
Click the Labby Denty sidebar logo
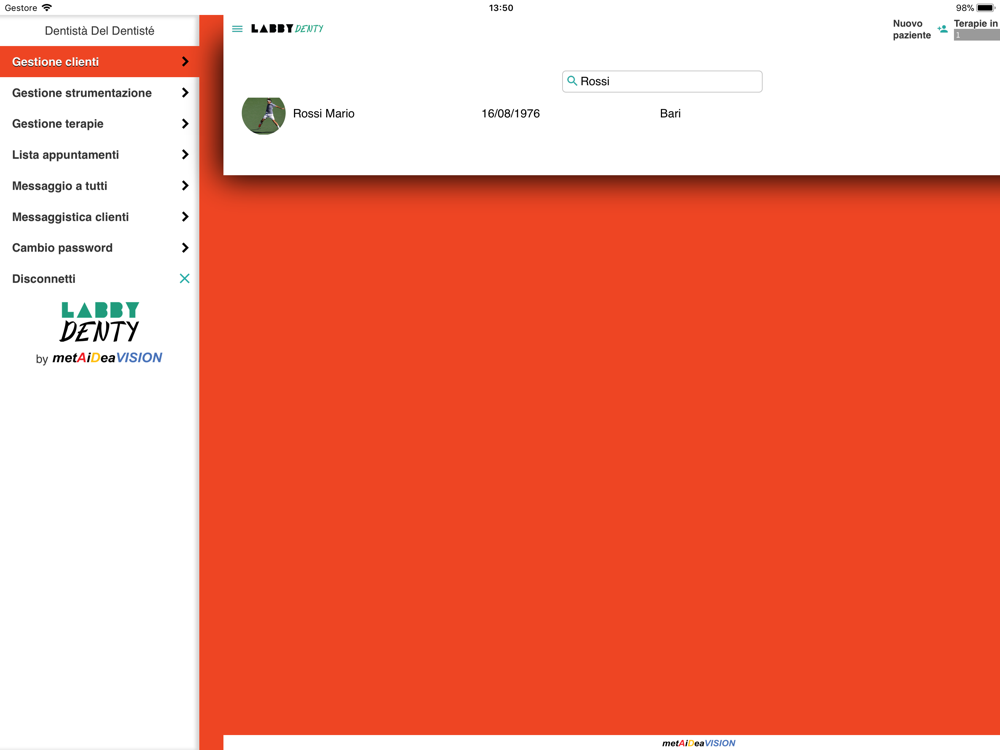[x=99, y=322]
